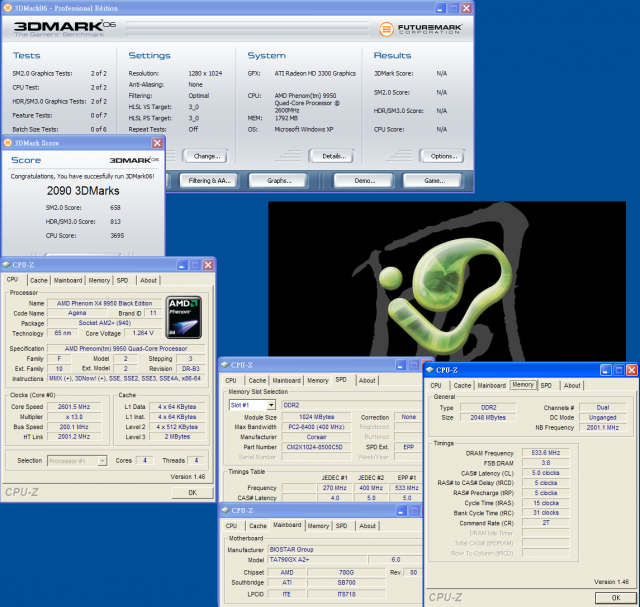This screenshot has height=607, width=640.
Task: Click the 2090 3DMarks score text
Action: [83, 191]
